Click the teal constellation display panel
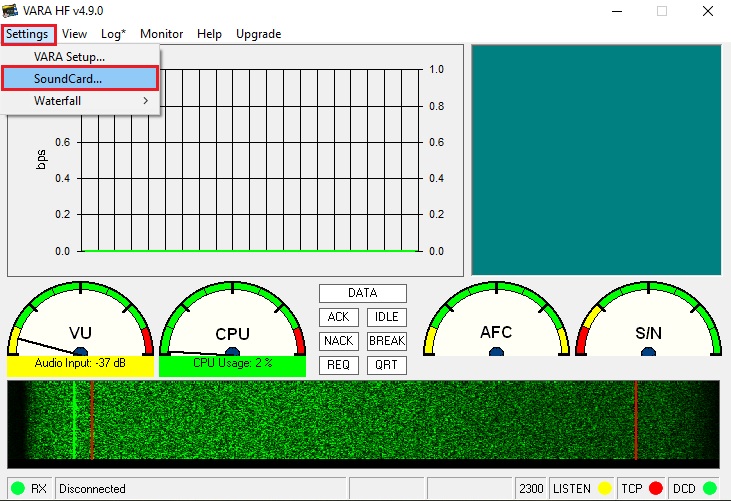The width and height of the screenshot is (731, 501). pyautogui.click(x=595, y=160)
